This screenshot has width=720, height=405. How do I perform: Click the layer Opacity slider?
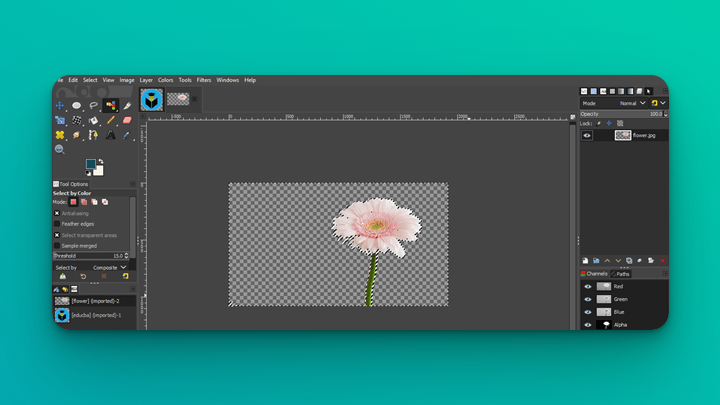[620, 114]
